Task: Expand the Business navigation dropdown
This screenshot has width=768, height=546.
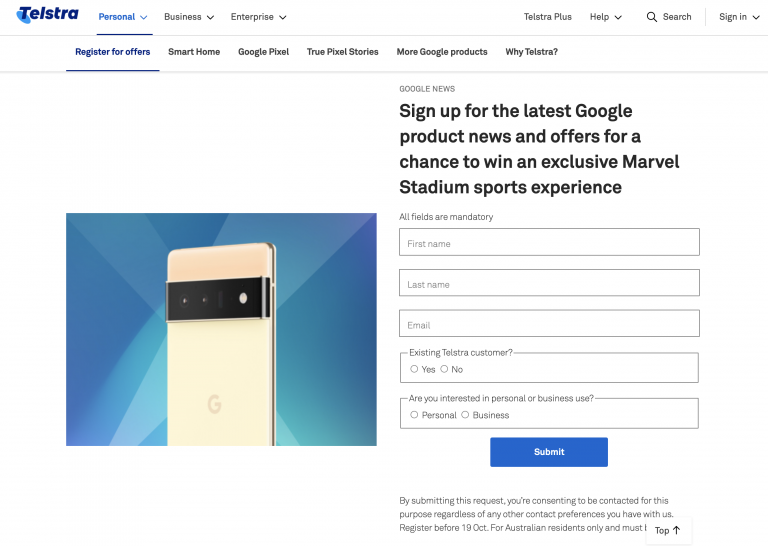Action: point(189,17)
